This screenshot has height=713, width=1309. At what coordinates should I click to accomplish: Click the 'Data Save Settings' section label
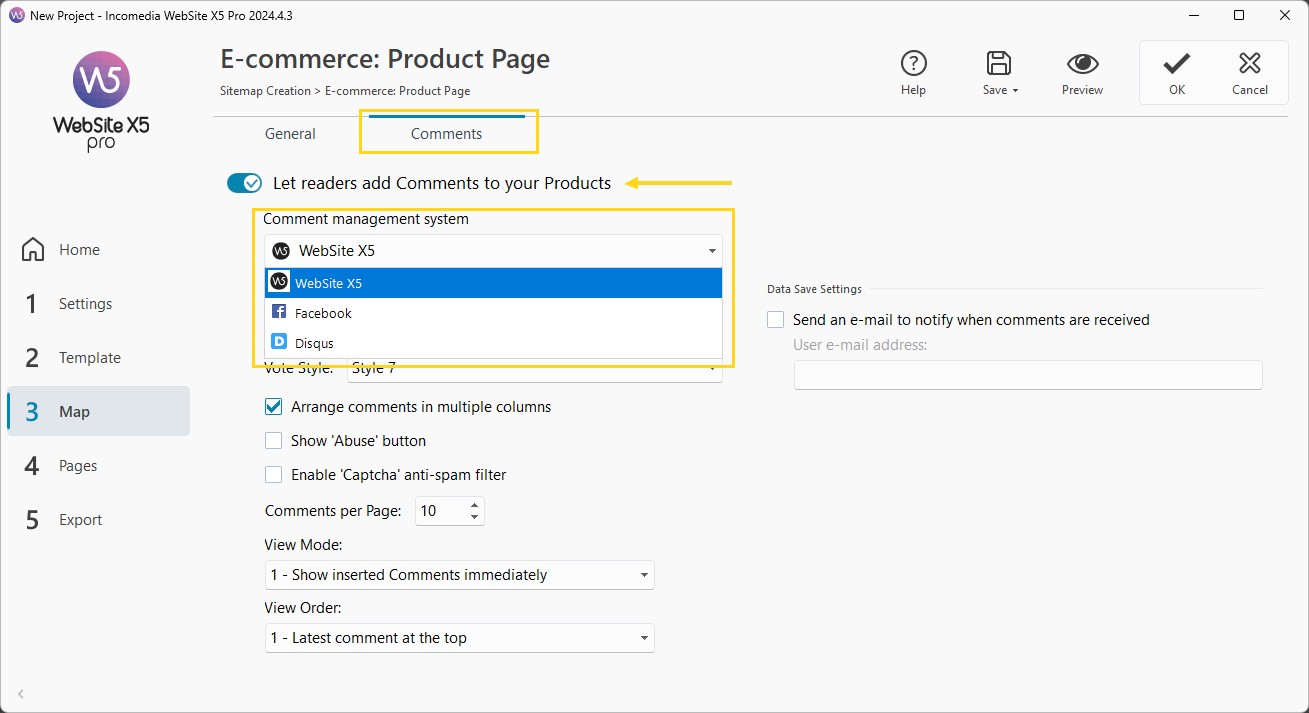click(814, 289)
